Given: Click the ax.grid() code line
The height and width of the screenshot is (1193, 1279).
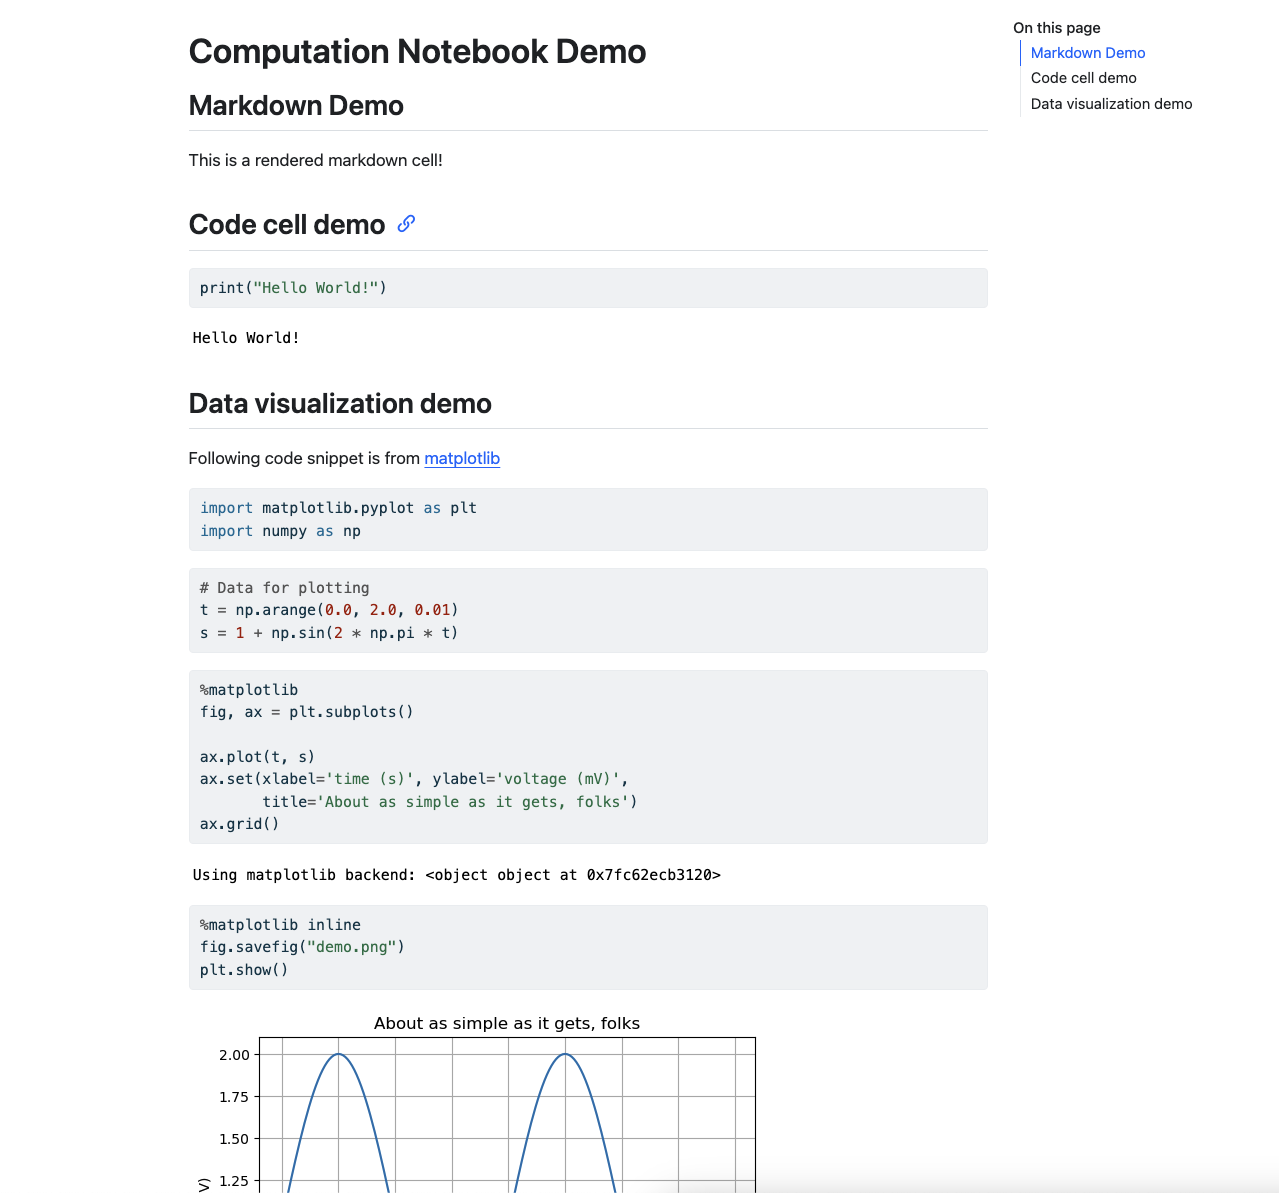Looking at the screenshot, I should tap(240, 824).
